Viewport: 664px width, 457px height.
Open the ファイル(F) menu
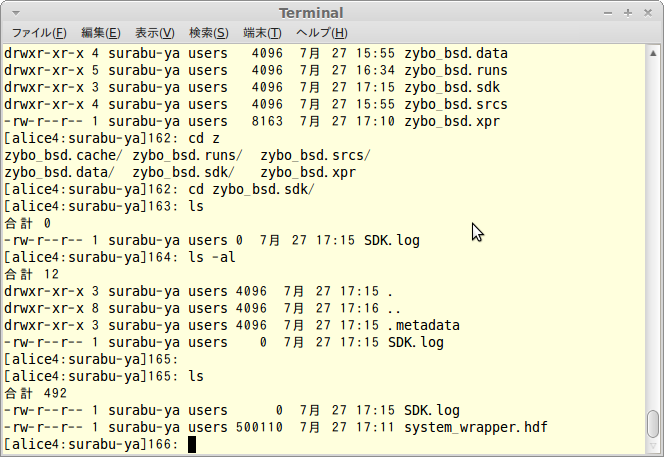point(39,33)
